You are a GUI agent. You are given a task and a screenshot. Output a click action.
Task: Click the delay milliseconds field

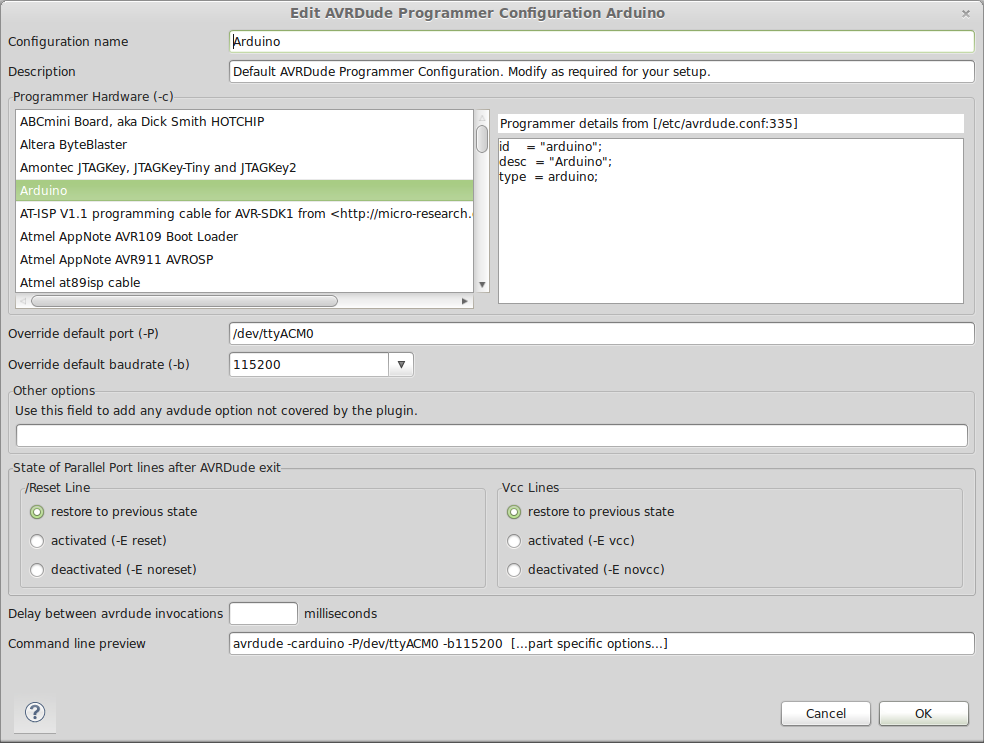tap(264, 613)
